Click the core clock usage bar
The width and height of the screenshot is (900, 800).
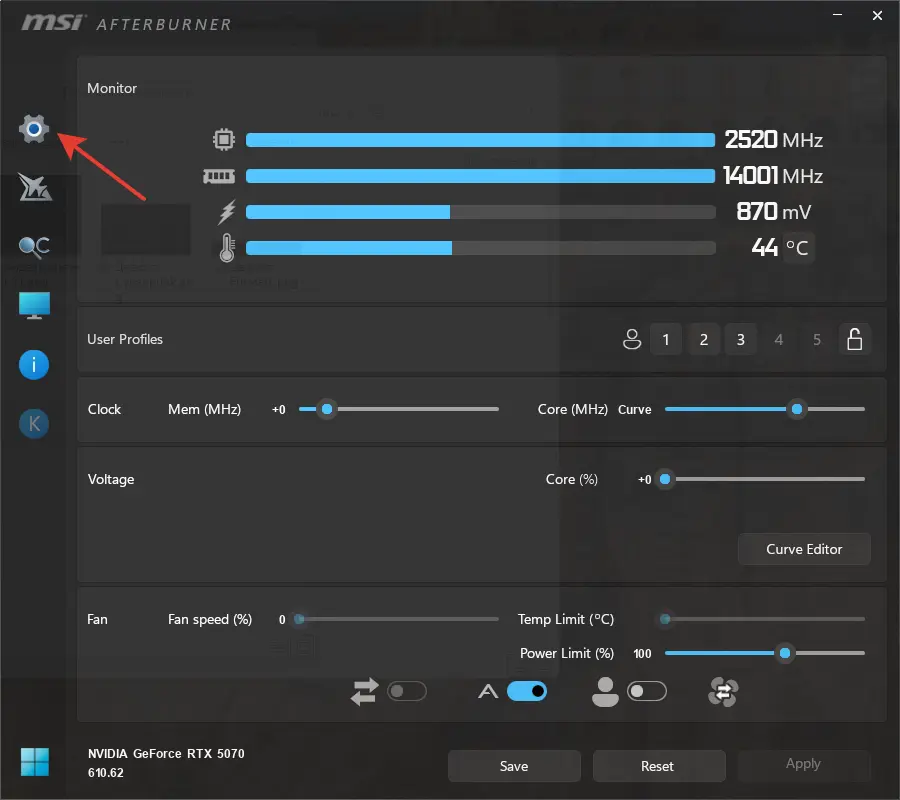tap(480, 139)
